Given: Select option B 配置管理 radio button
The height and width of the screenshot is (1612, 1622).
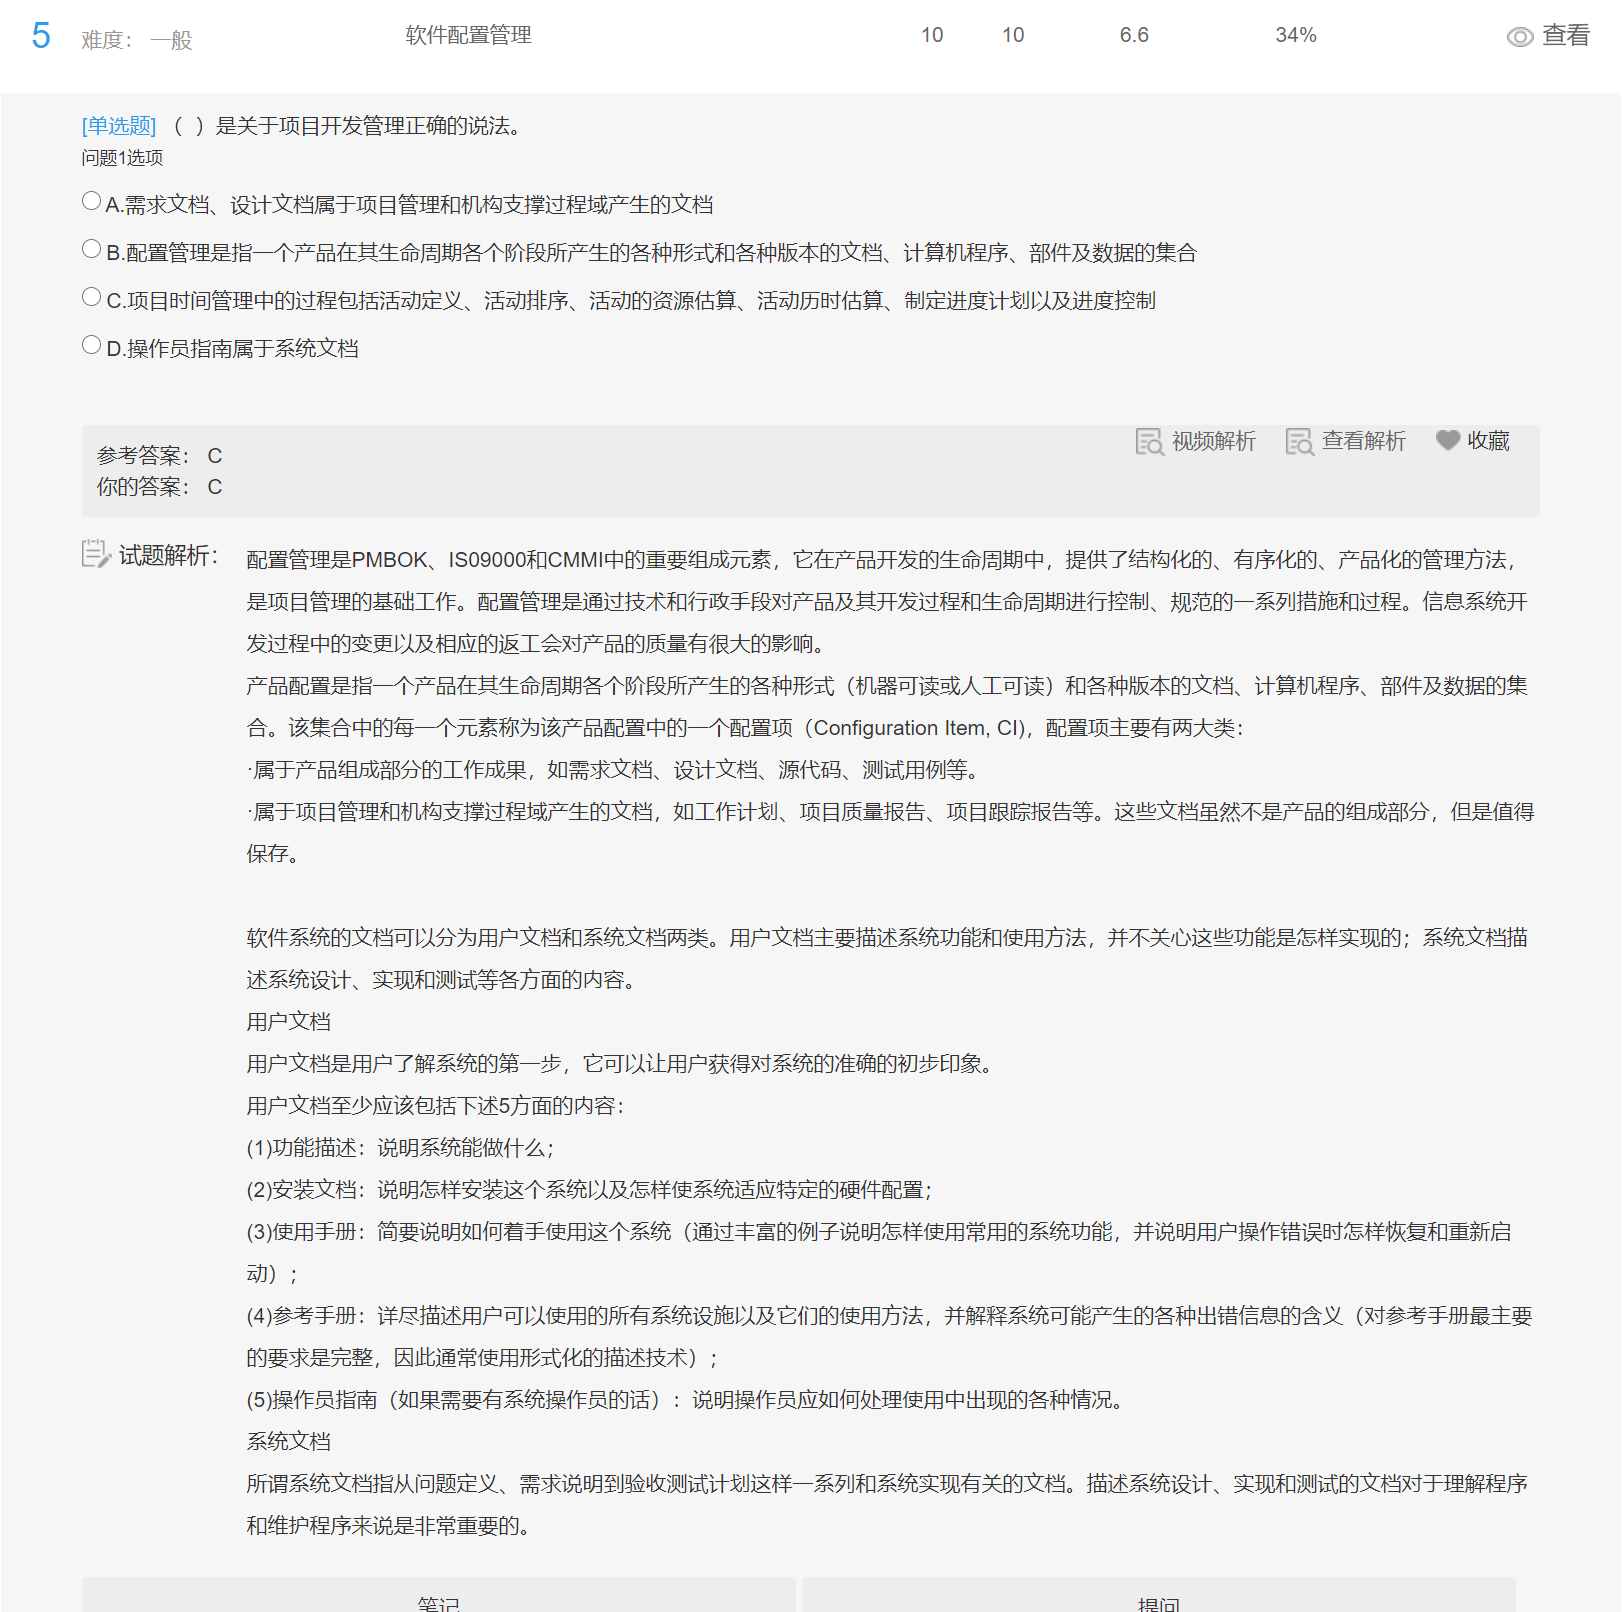Looking at the screenshot, I should [91, 249].
